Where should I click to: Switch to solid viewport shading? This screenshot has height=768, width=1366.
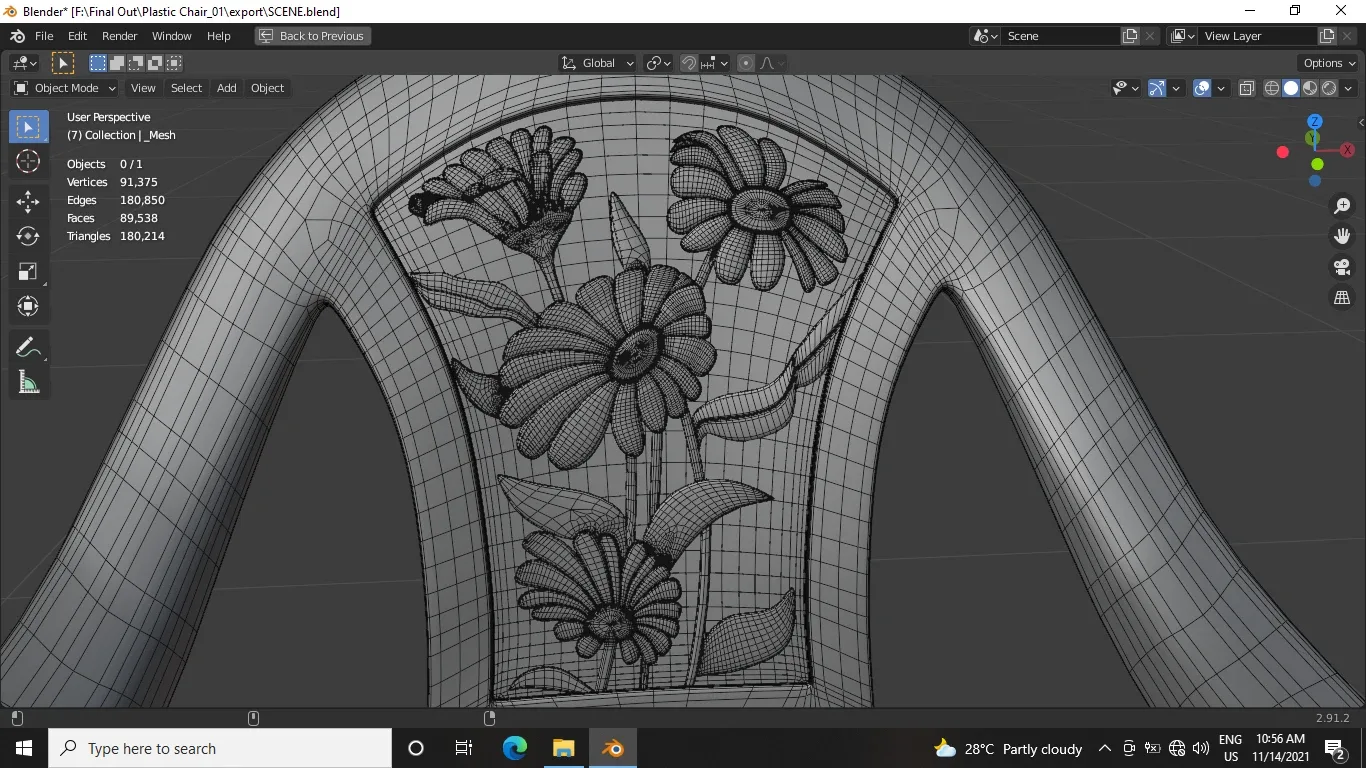coord(1291,88)
